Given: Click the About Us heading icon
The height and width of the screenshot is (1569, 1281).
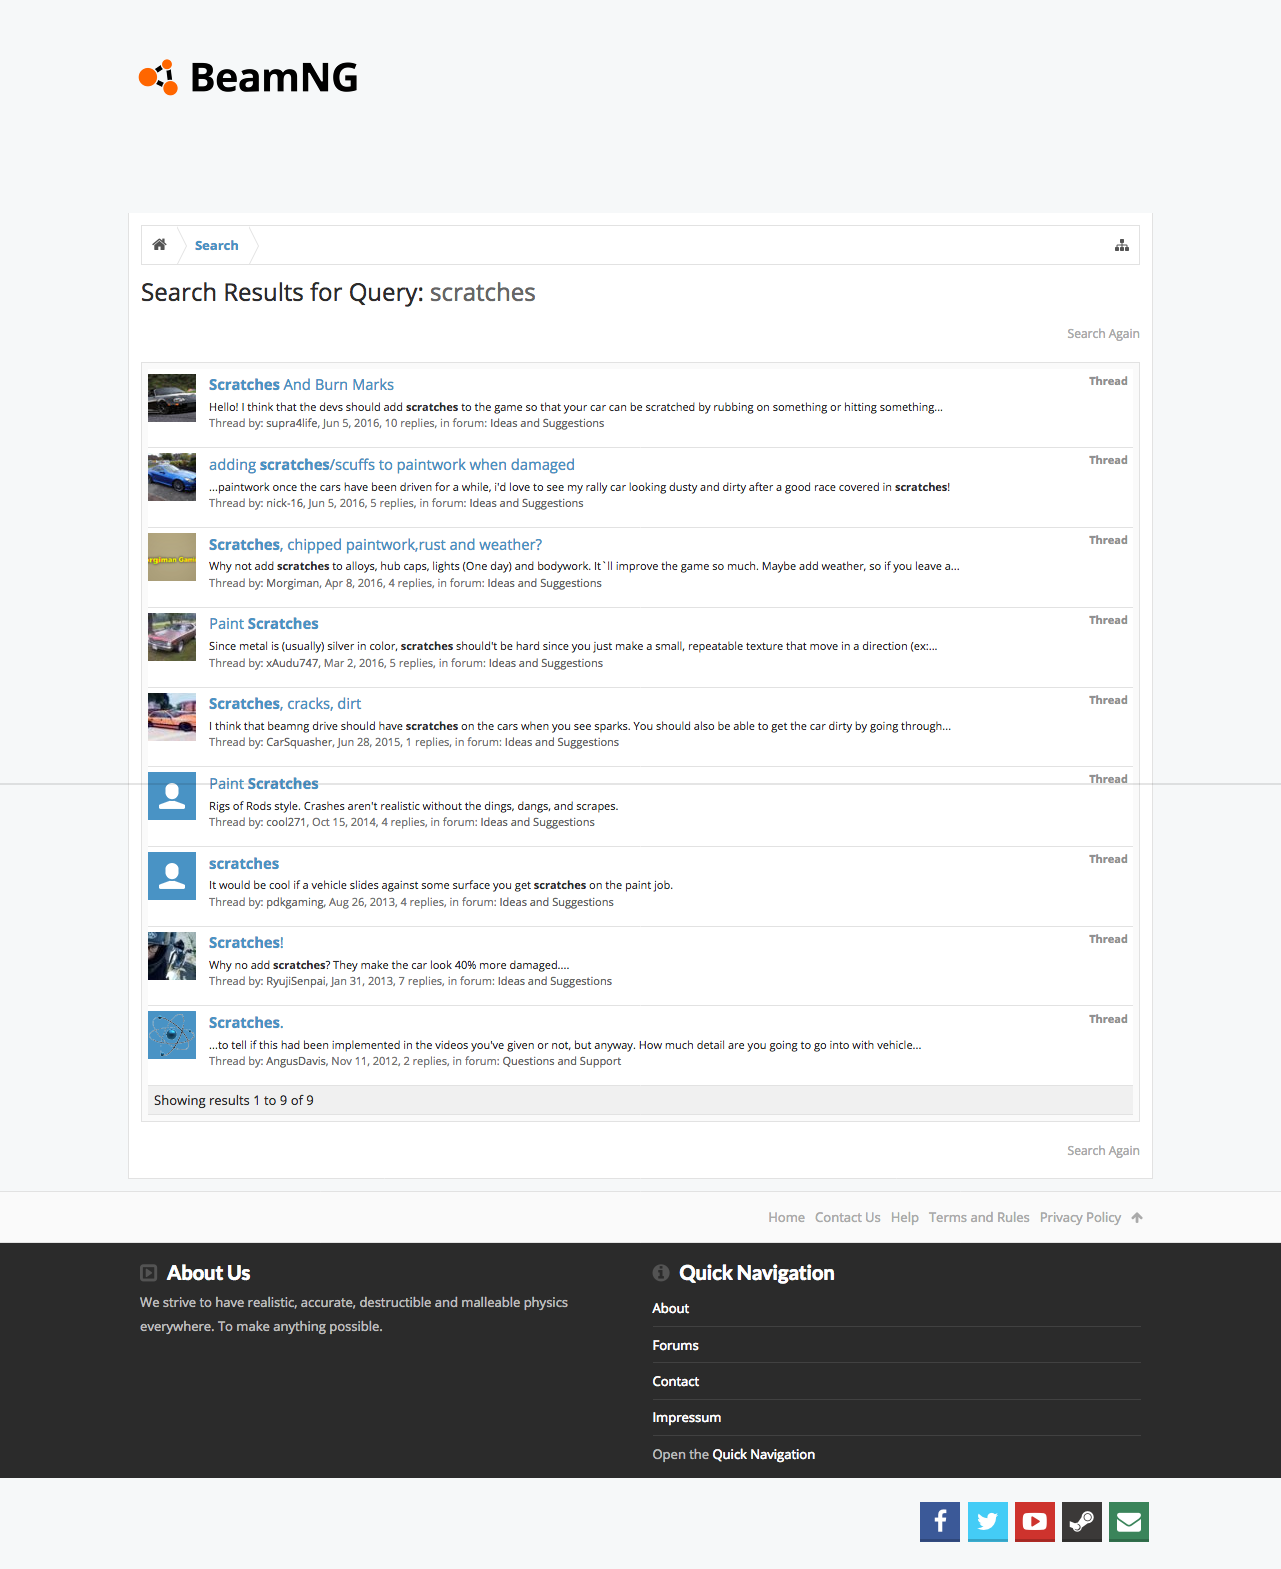Looking at the screenshot, I should (x=148, y=1273).
